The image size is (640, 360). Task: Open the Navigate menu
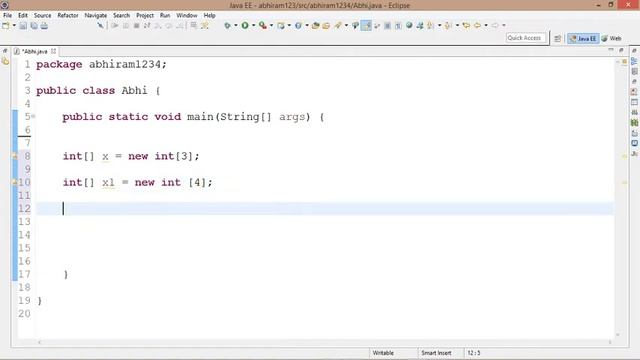coord(96,15)
